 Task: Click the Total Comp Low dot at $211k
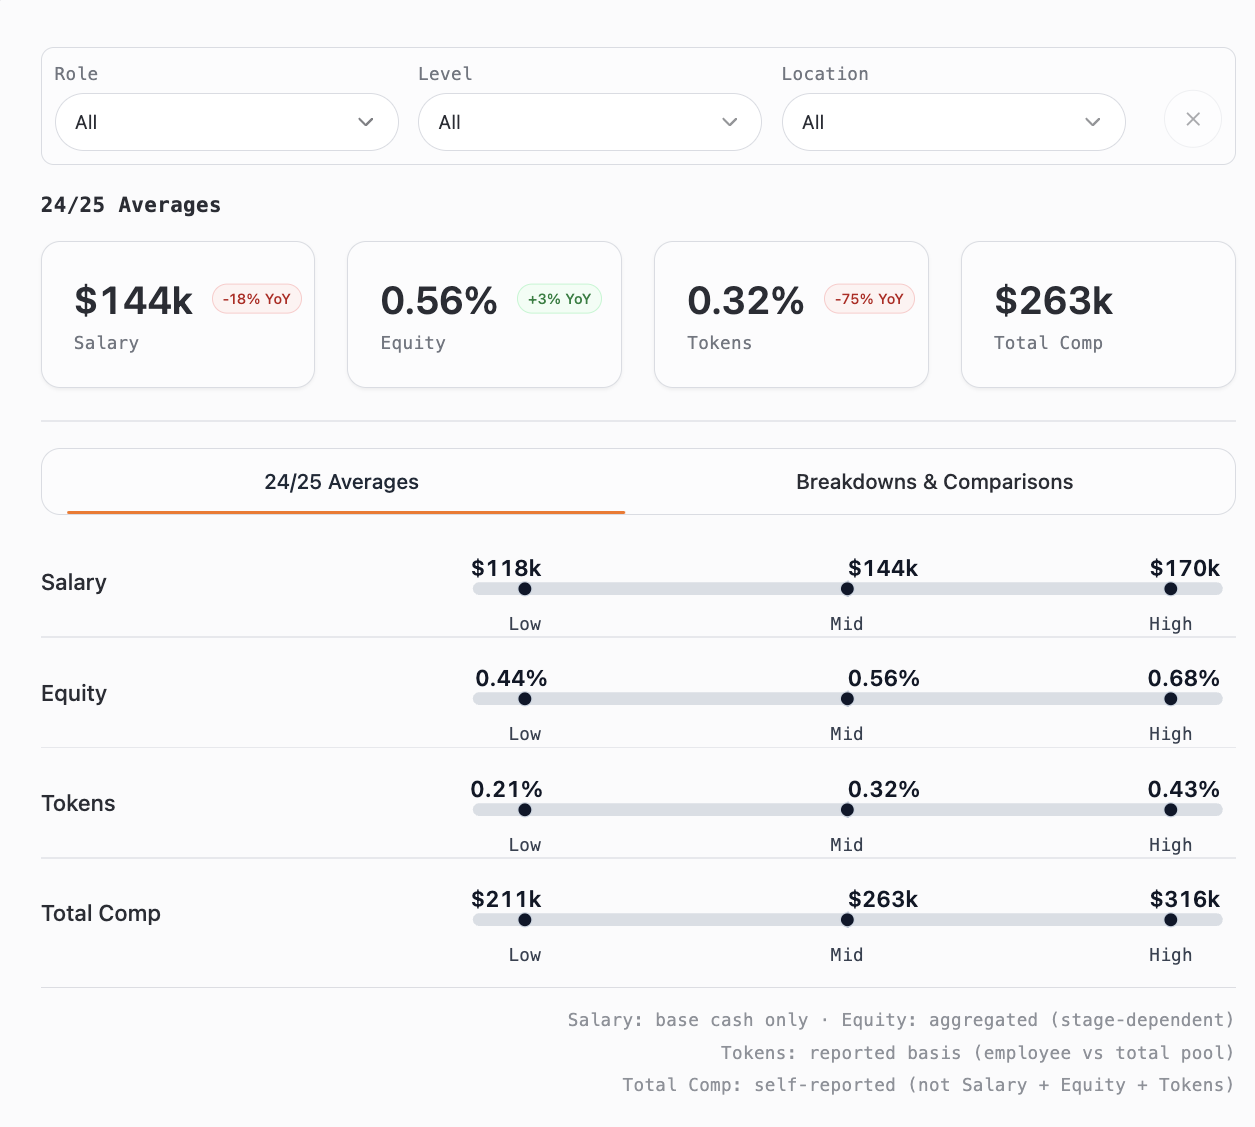[525, 920]
